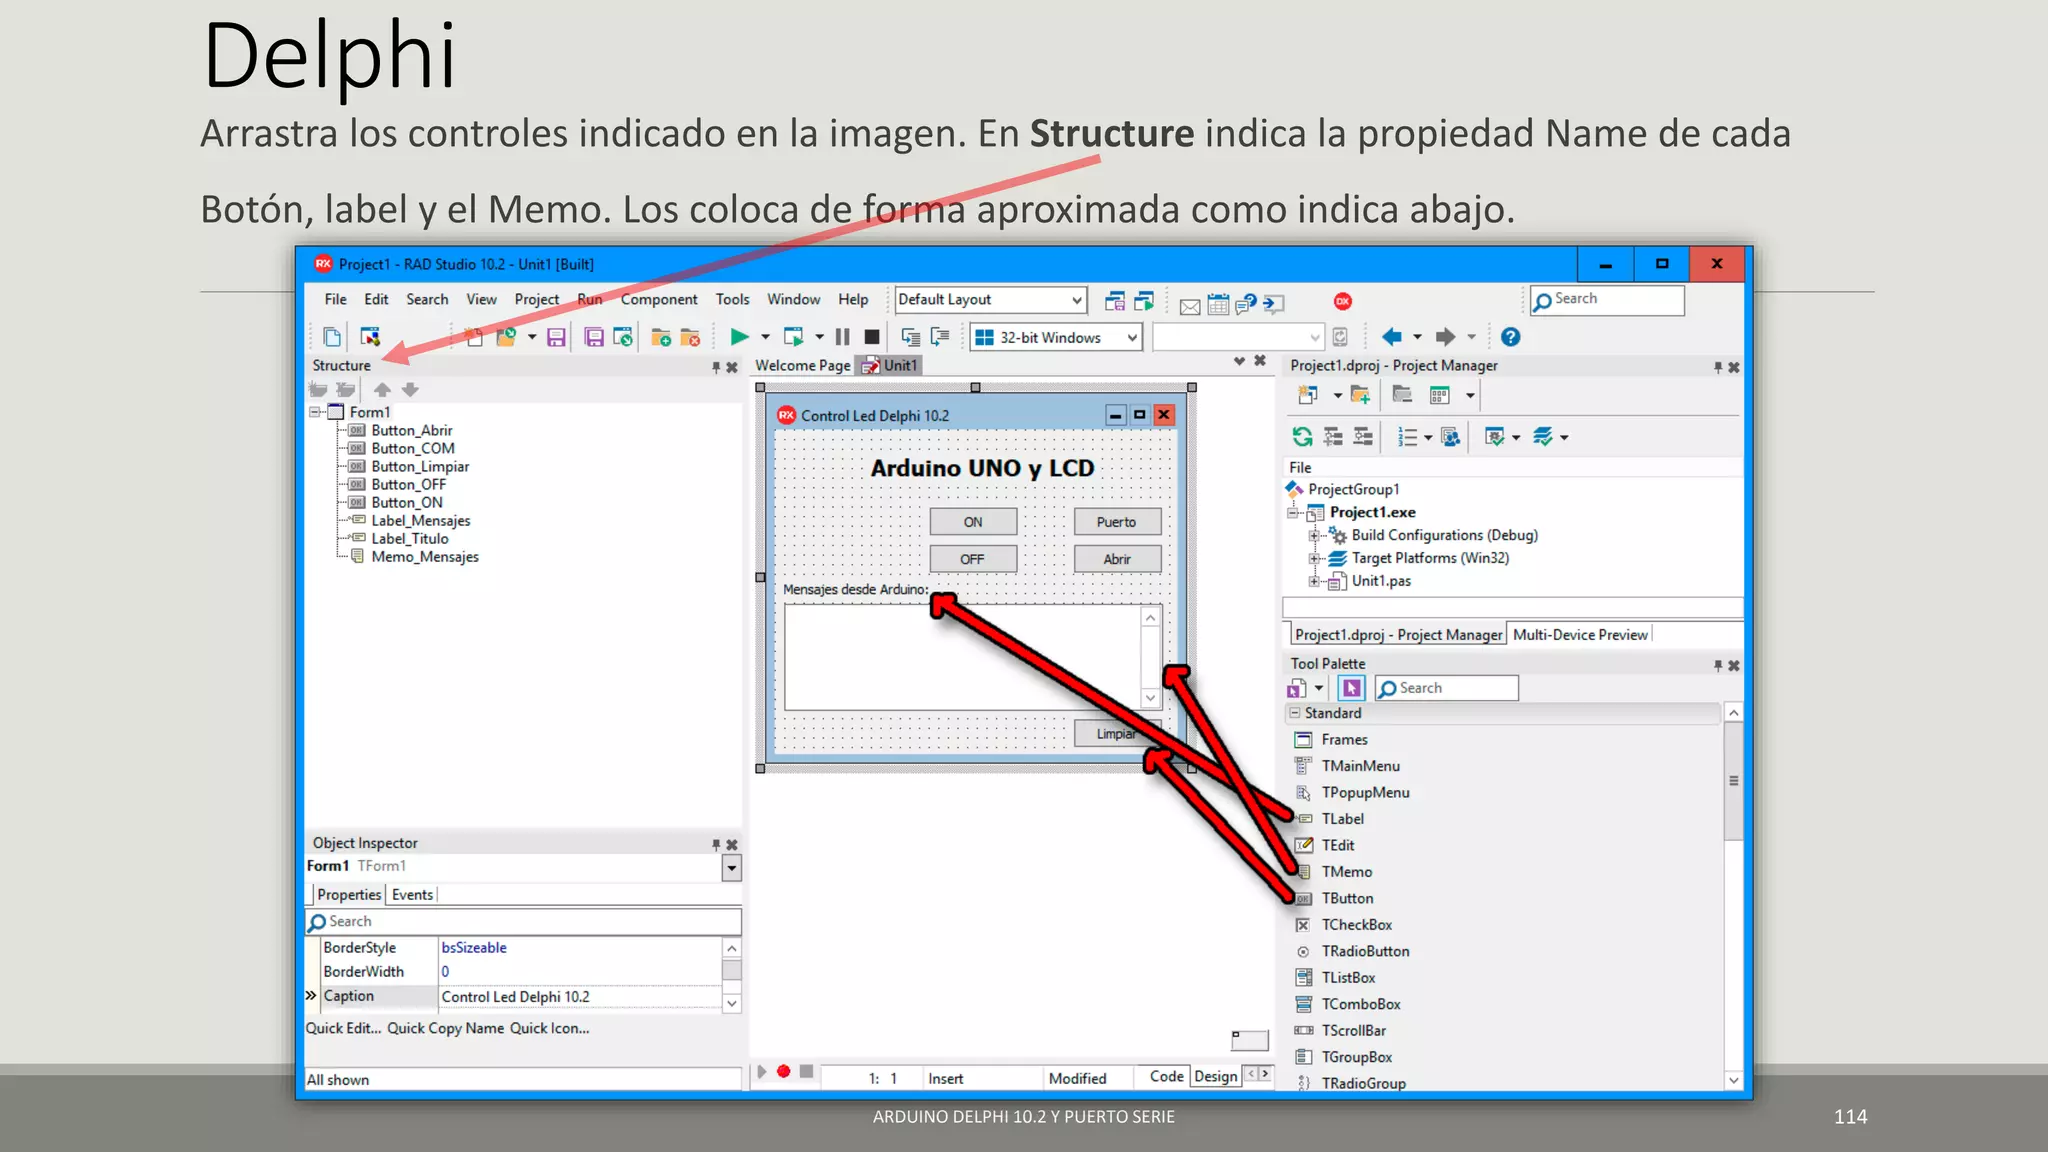
Task: Click the Quick Edit... link
Action: tap(343, 1028)
